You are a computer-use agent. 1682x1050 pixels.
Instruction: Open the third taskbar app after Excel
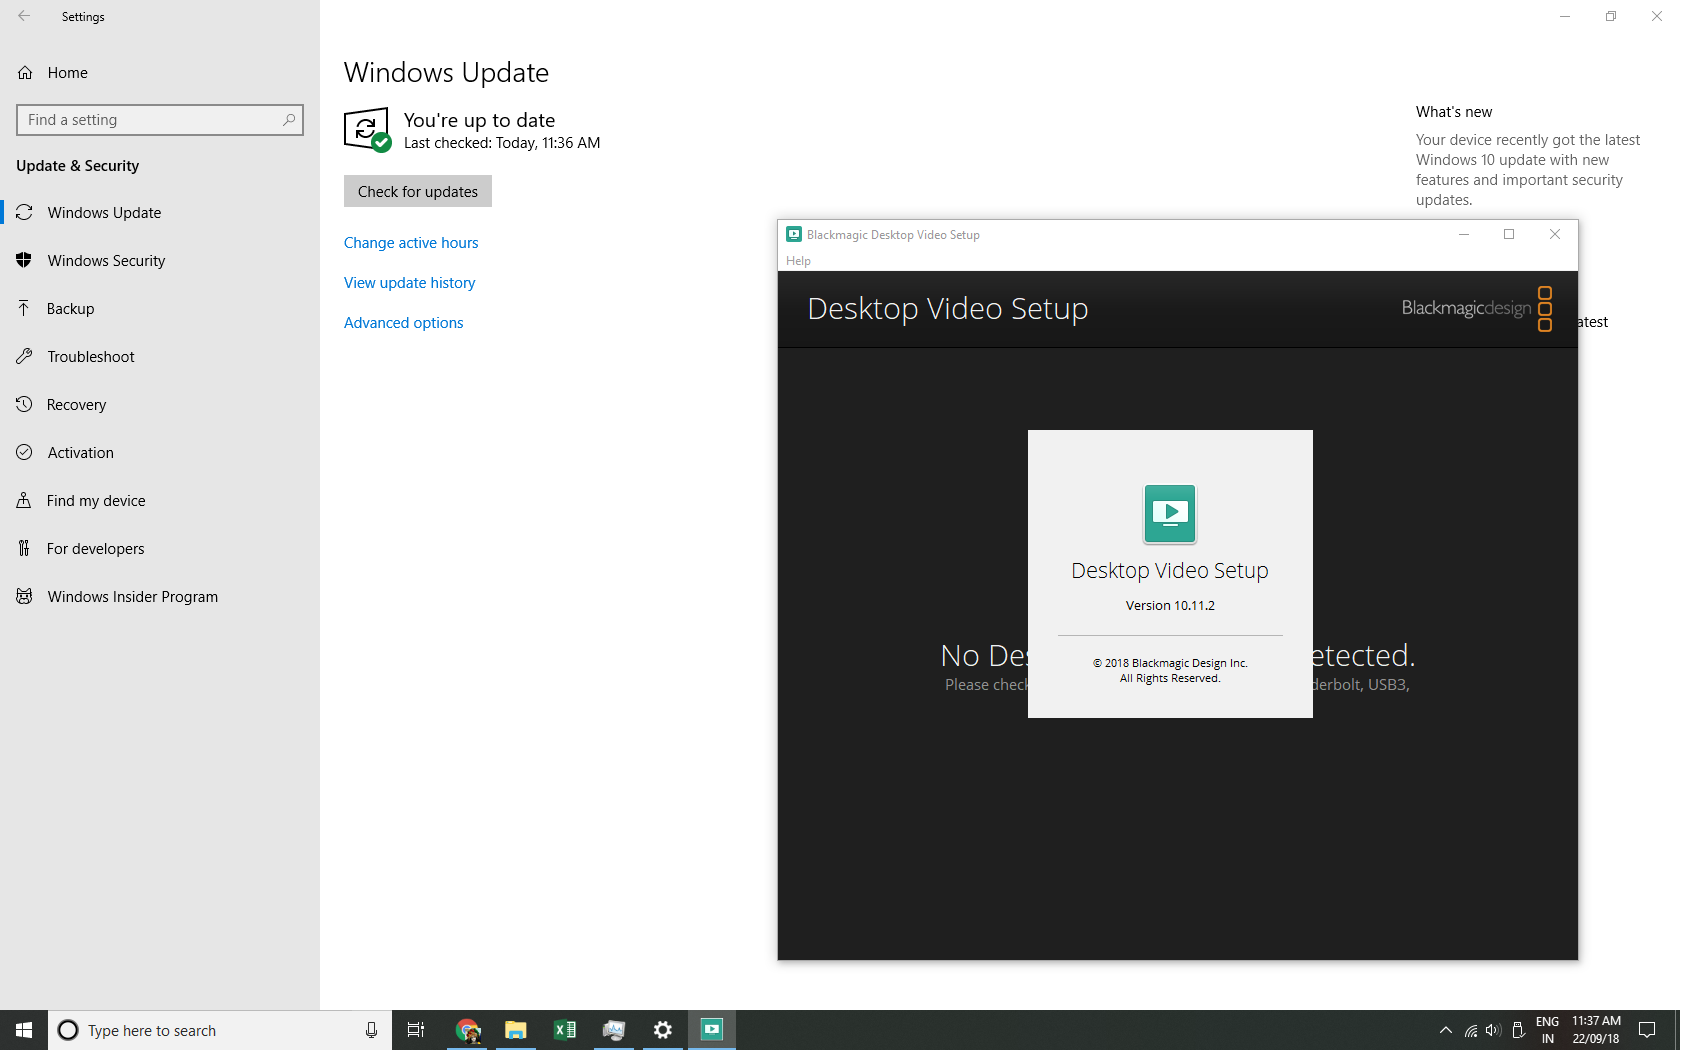tap(712, 1030)
